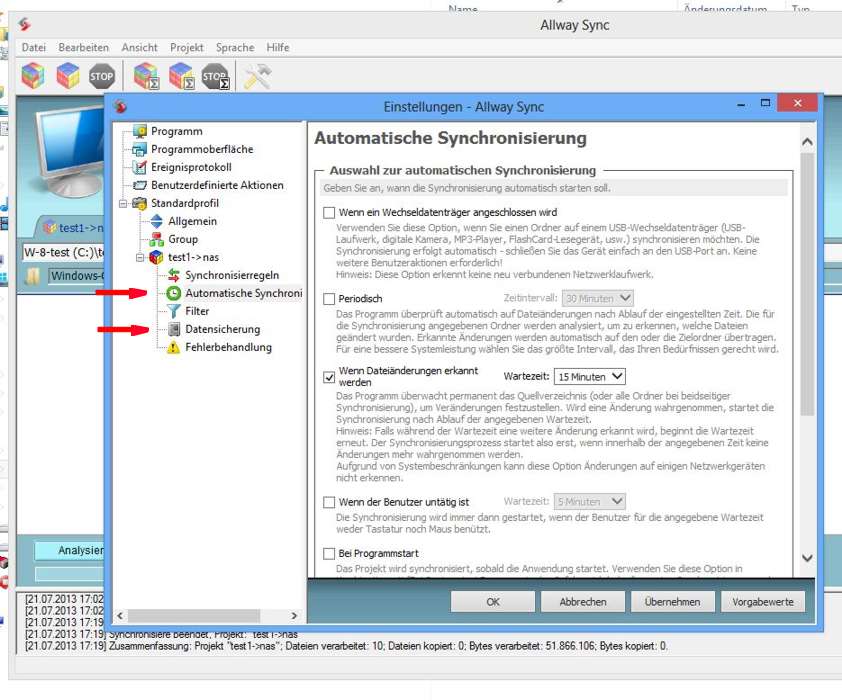Screen dimensions: 842x700
Task: Click the logo icon in Einstellungen title bar
Action: pyautogui.click(x=120, y=106)
